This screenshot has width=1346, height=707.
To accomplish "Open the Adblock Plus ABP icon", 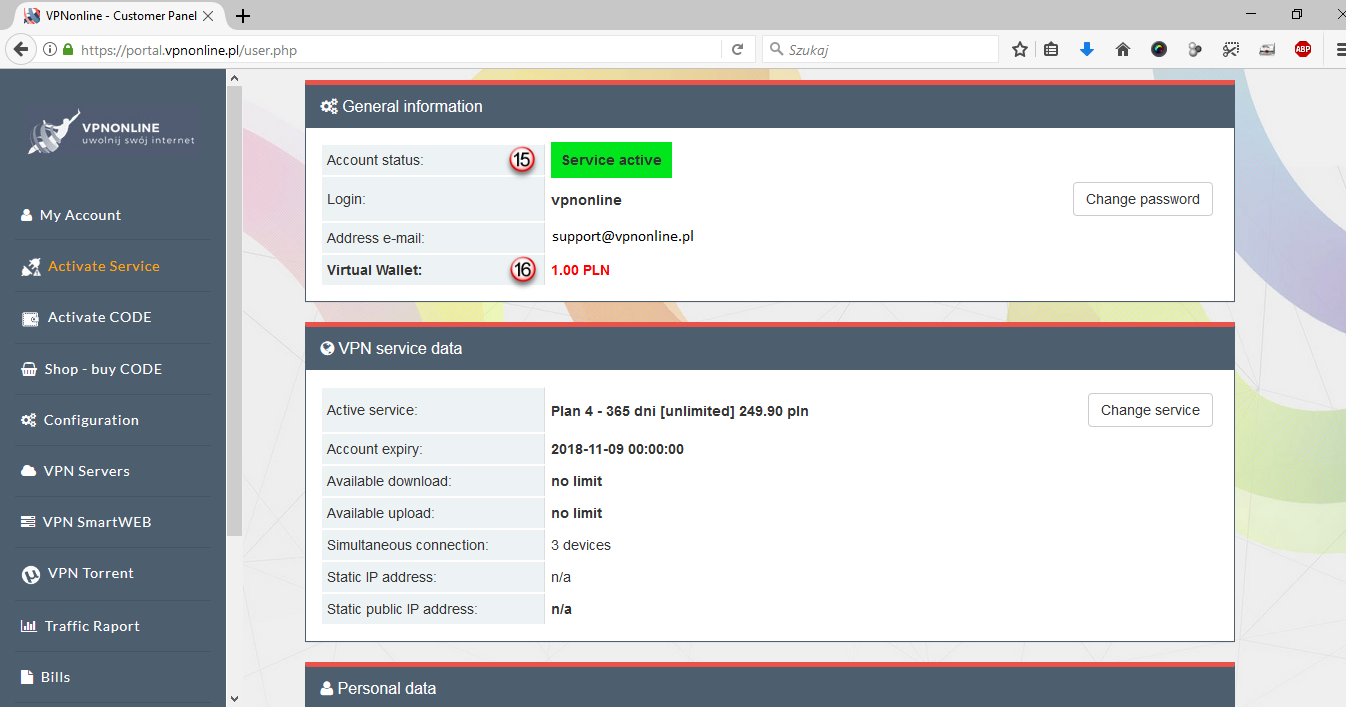I will 1303,49.
